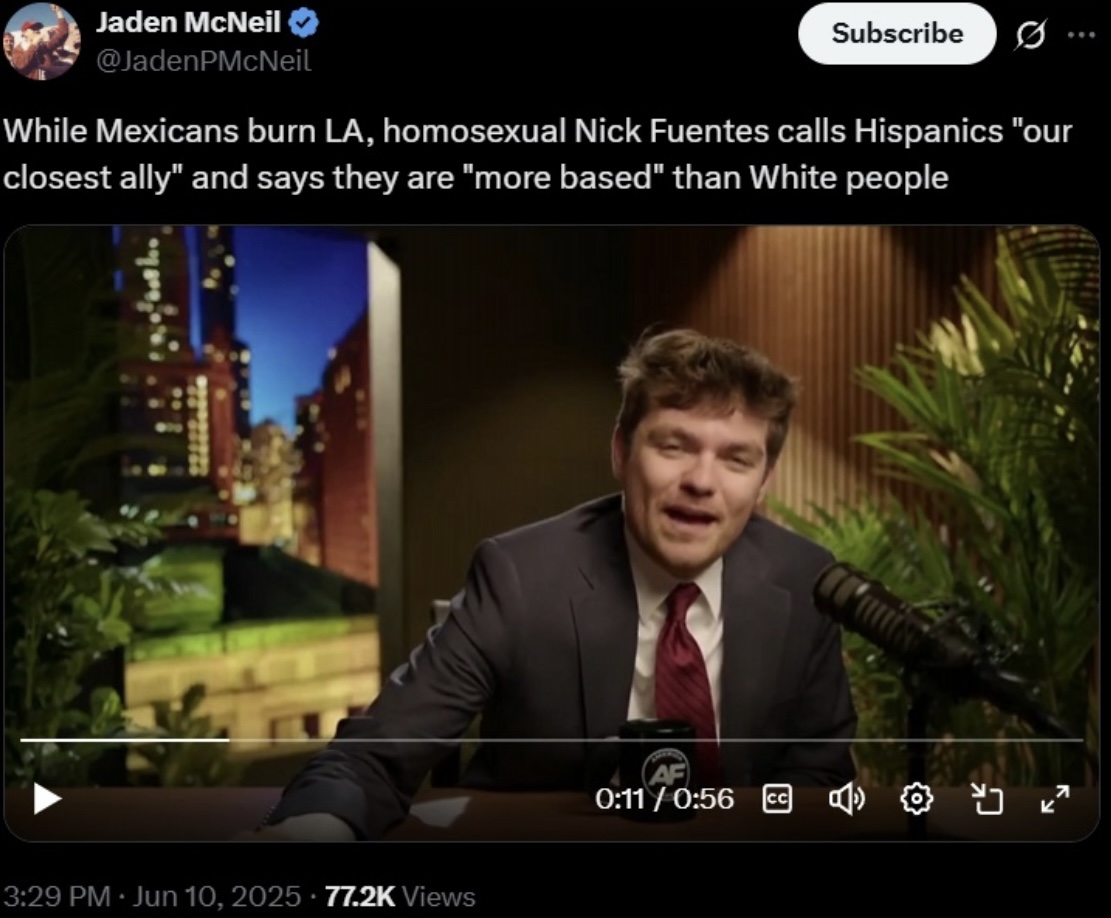Screen dimensions: 1111x918
Task: Open the Jaden McNeil display name link
Action: click(x=188, y=22)
